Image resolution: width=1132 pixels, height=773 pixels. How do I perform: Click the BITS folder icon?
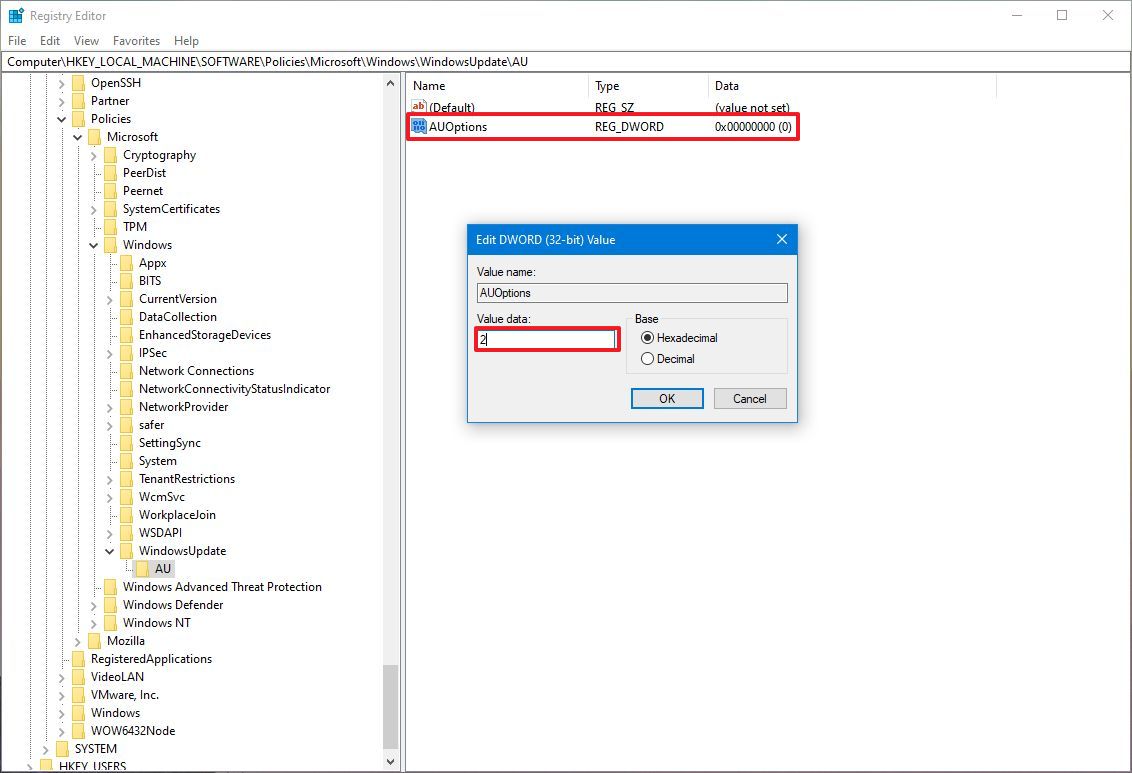tap(126, 281)
